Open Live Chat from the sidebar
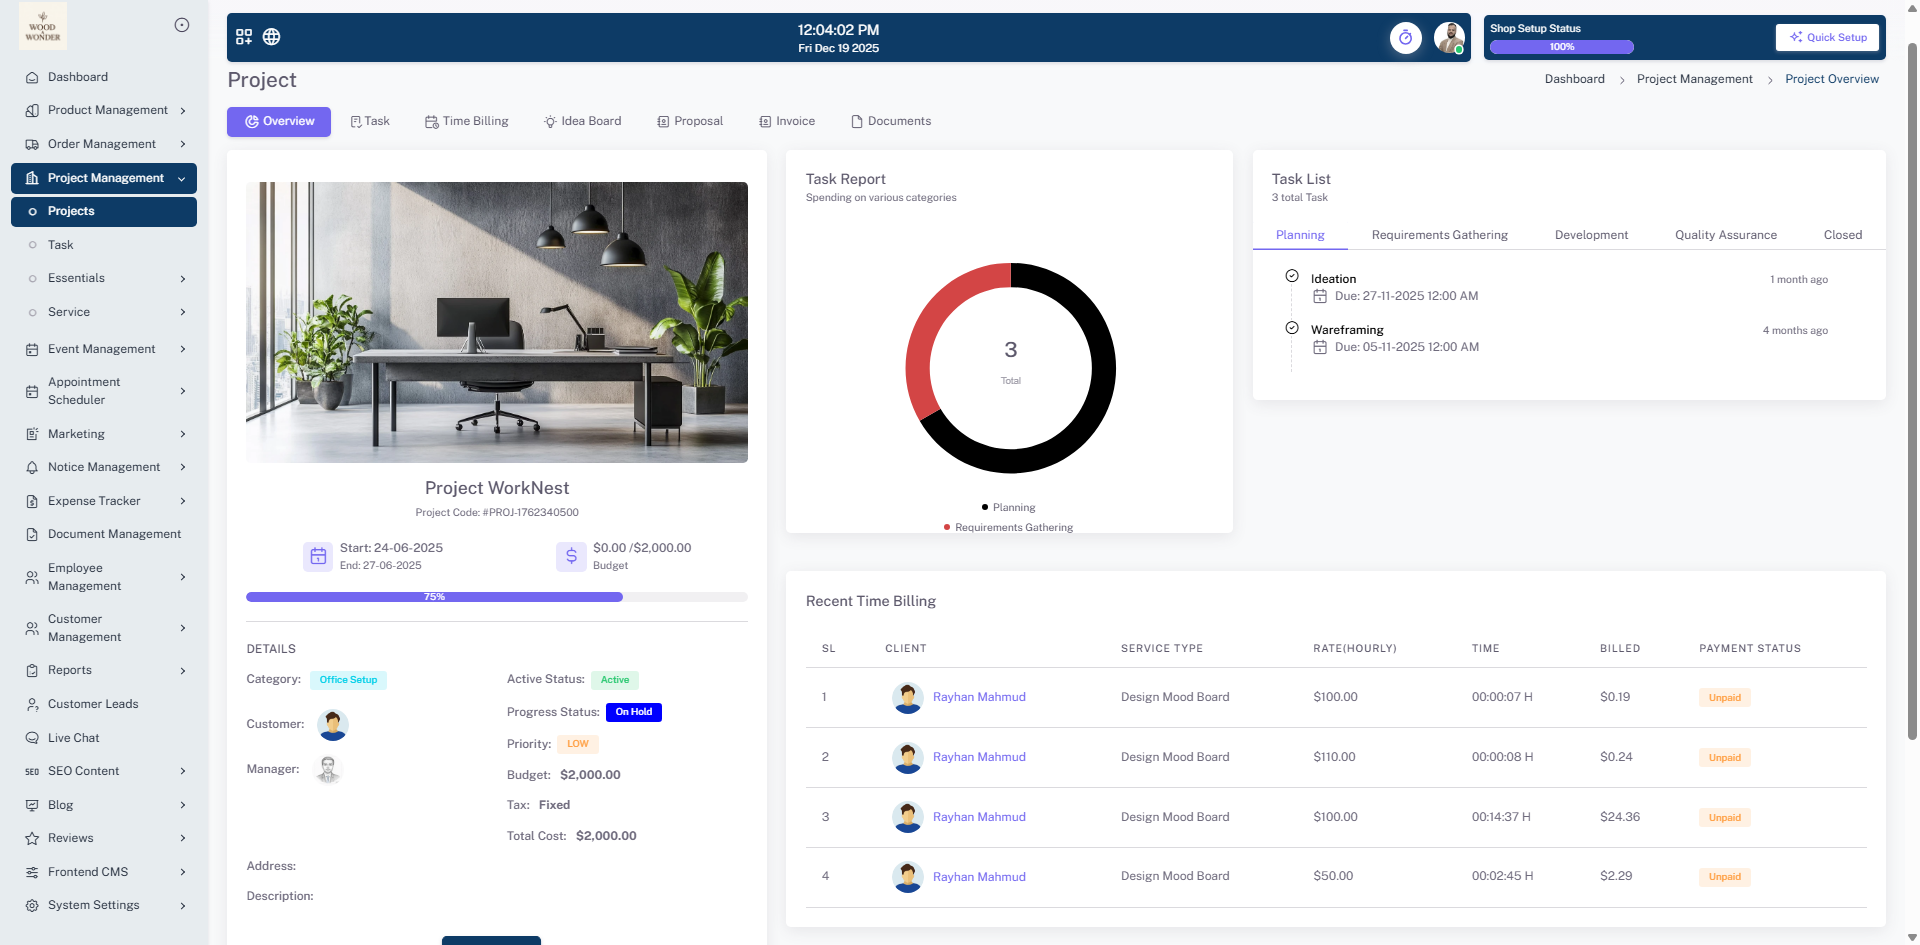 coord(74,738)
